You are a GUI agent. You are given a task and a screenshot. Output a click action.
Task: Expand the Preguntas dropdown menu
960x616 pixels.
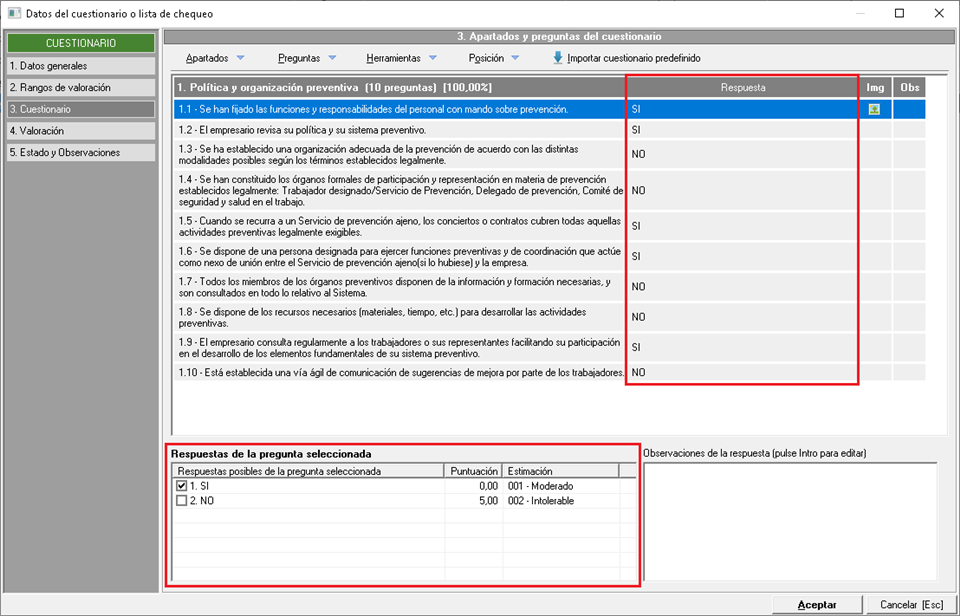pyautogui.click(x=307, y=58)
